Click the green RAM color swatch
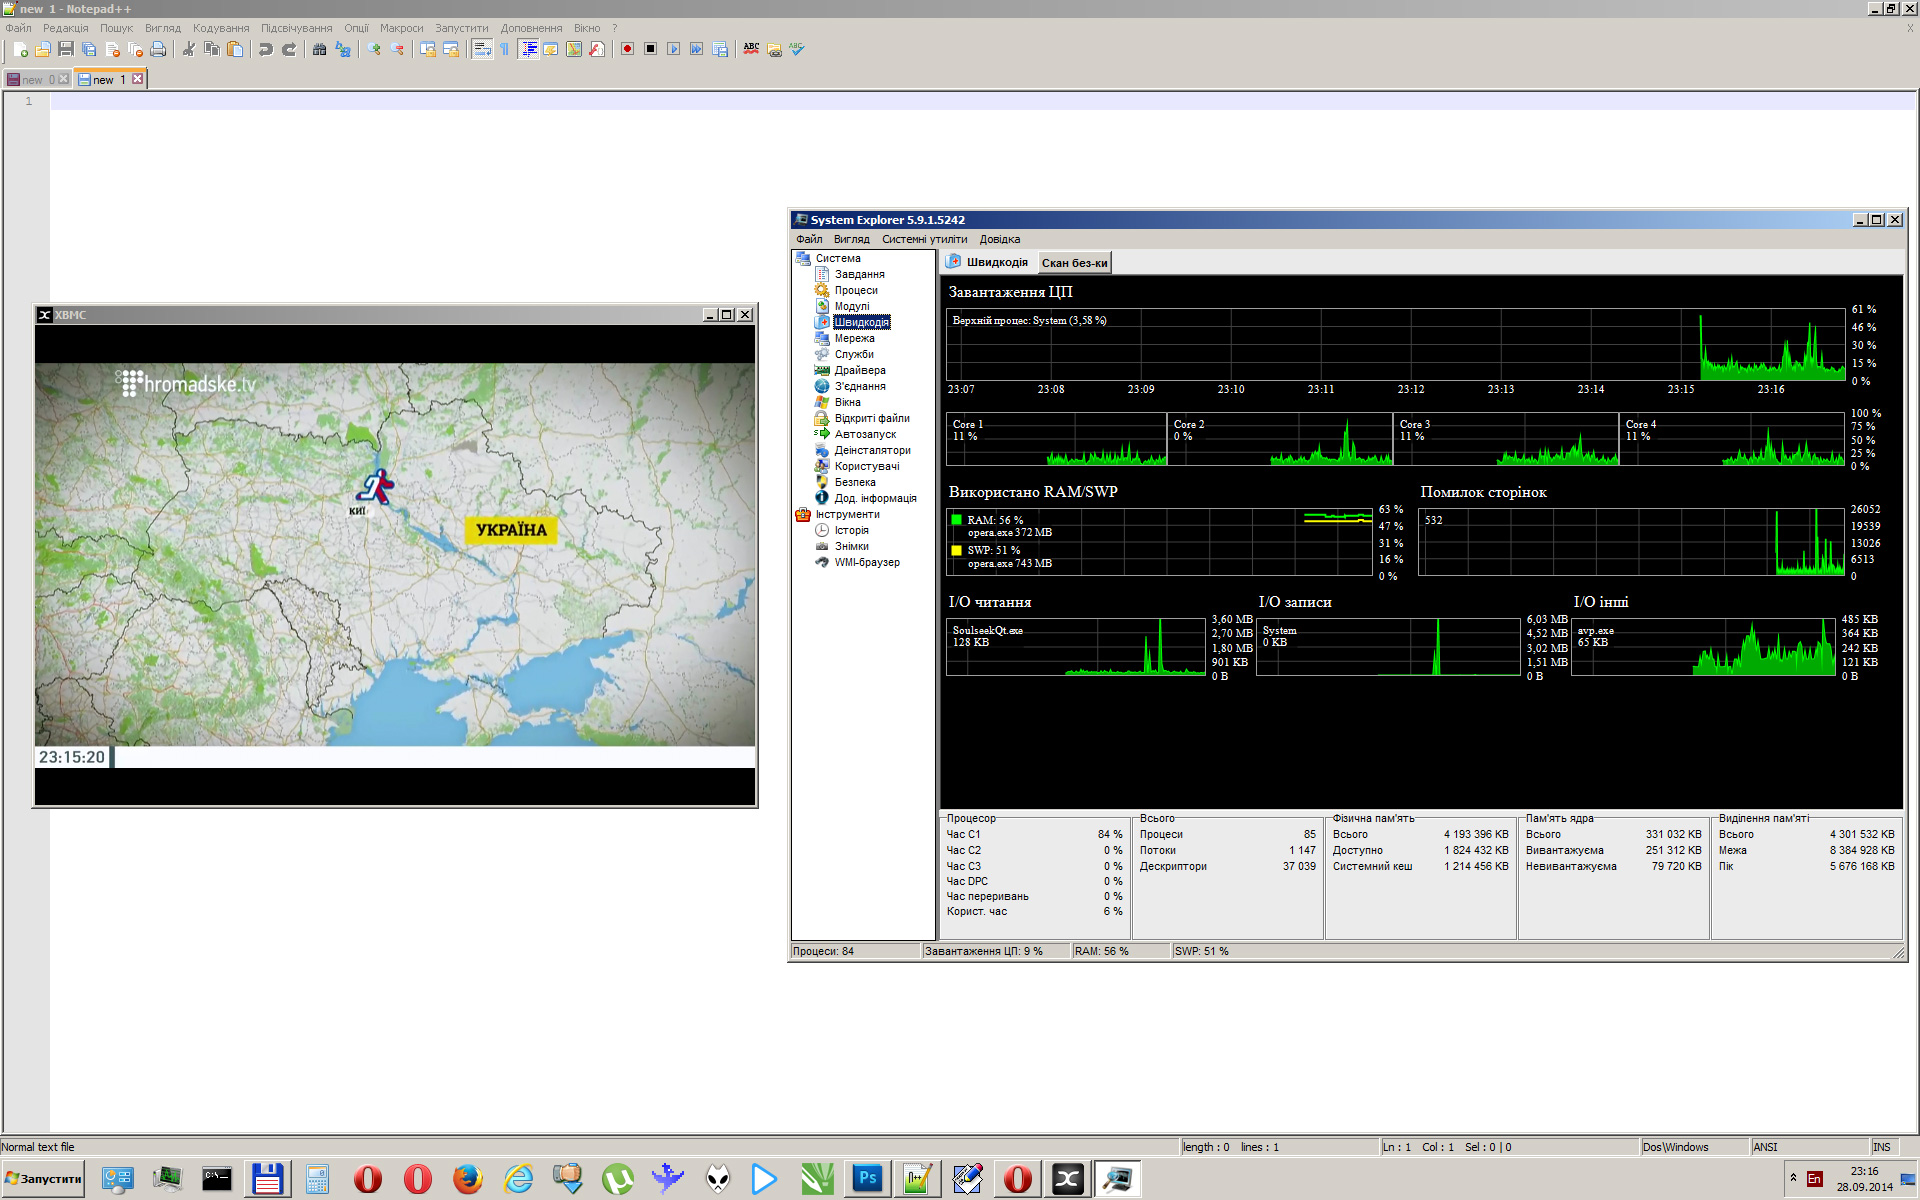The height and width of the screenshot is (1200, 1920). 957,520
